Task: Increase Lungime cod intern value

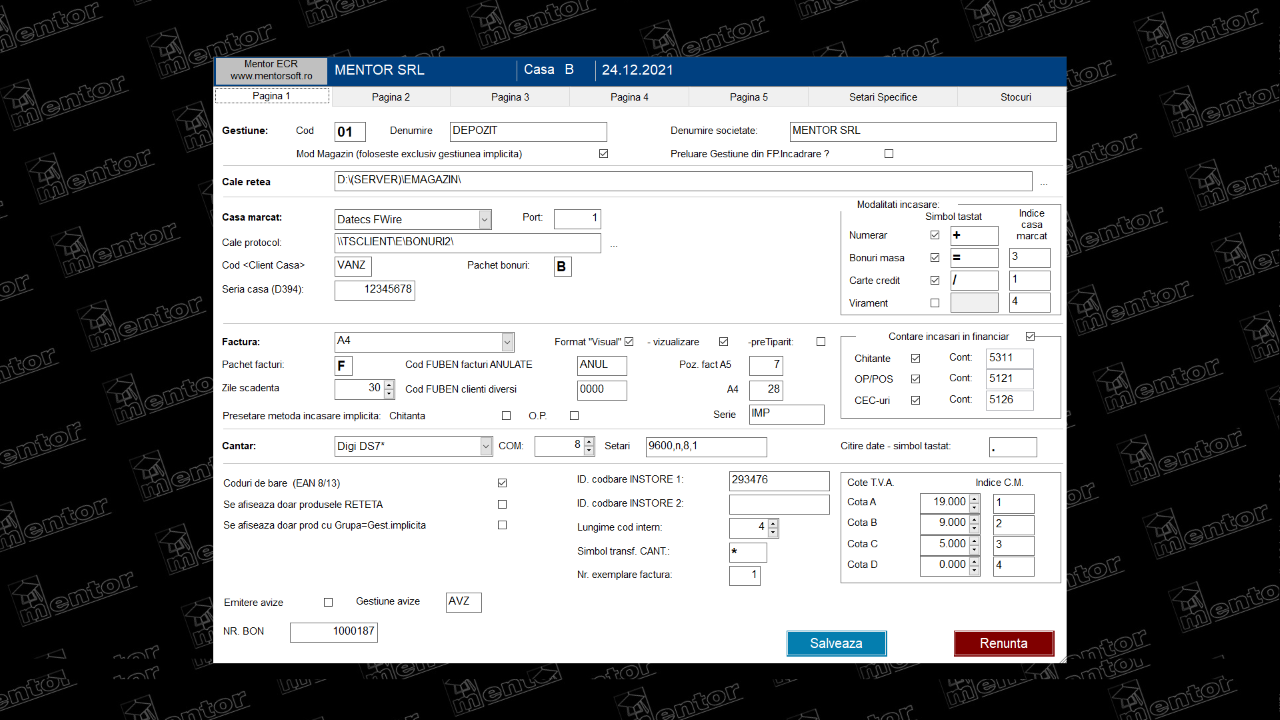Action: pyautogui.click(x=772, y=523)
